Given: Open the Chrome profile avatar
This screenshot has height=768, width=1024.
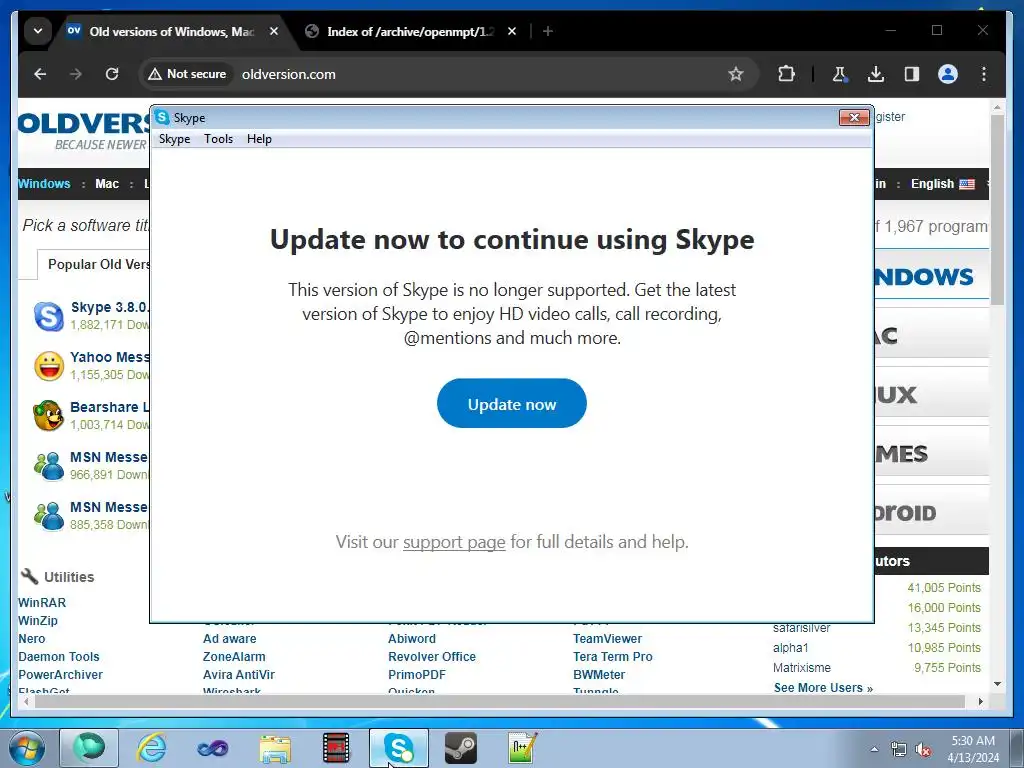Looking at the screenshot, I should [x=948, y=74].
